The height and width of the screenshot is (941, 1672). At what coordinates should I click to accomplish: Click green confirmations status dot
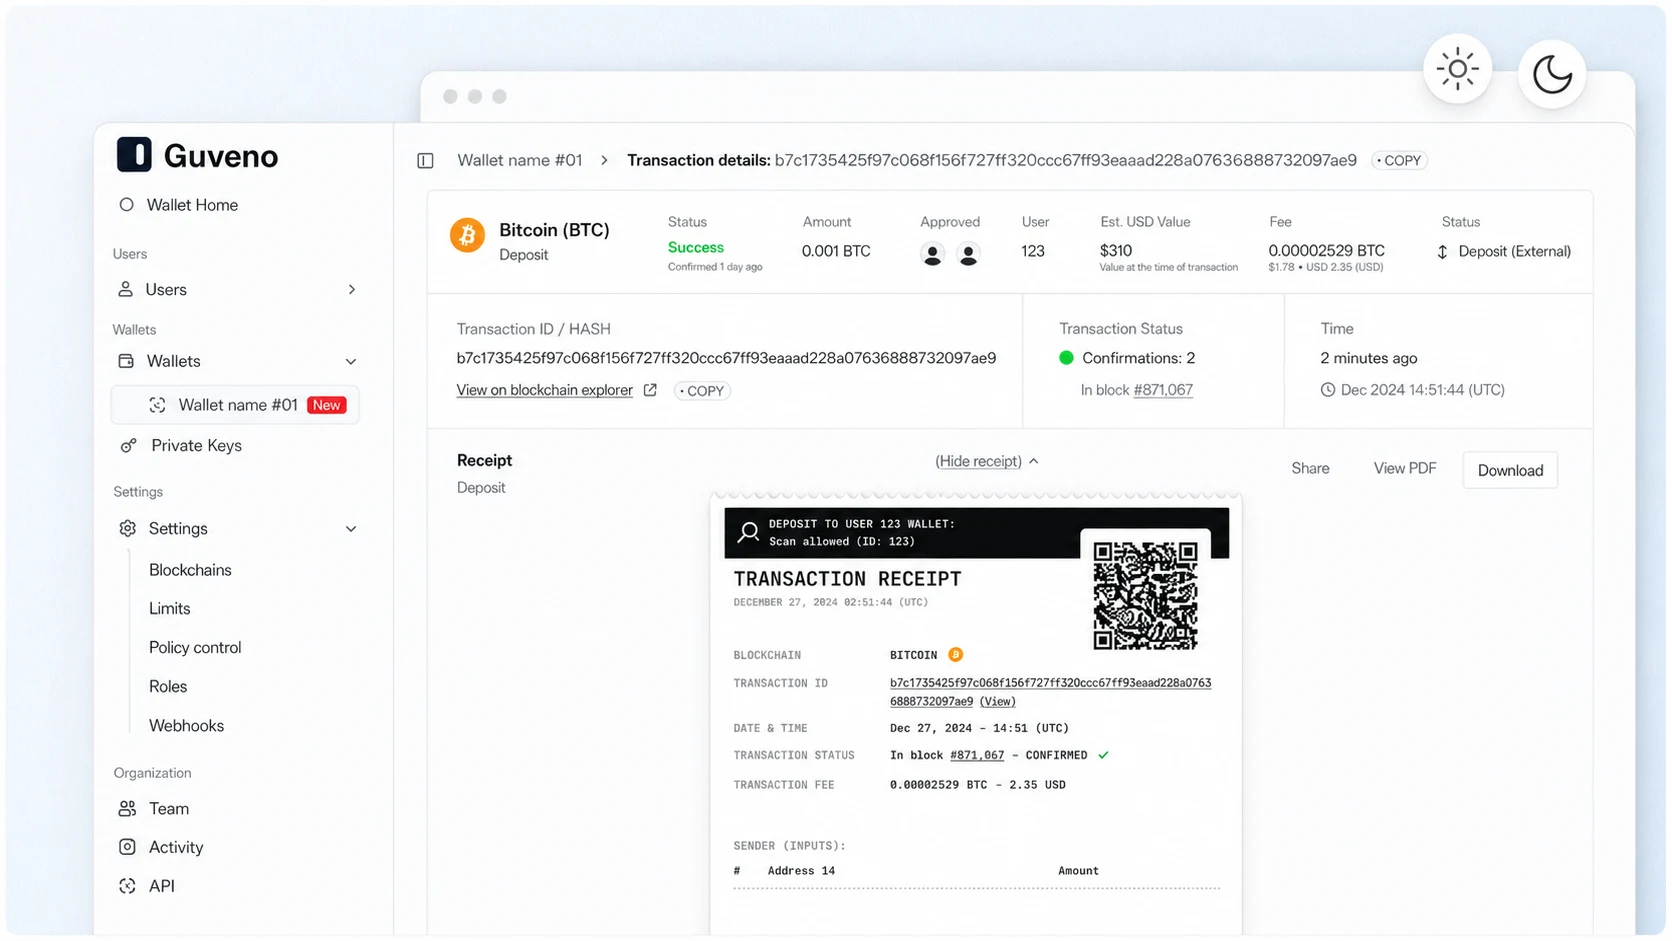coord(1066,358)
